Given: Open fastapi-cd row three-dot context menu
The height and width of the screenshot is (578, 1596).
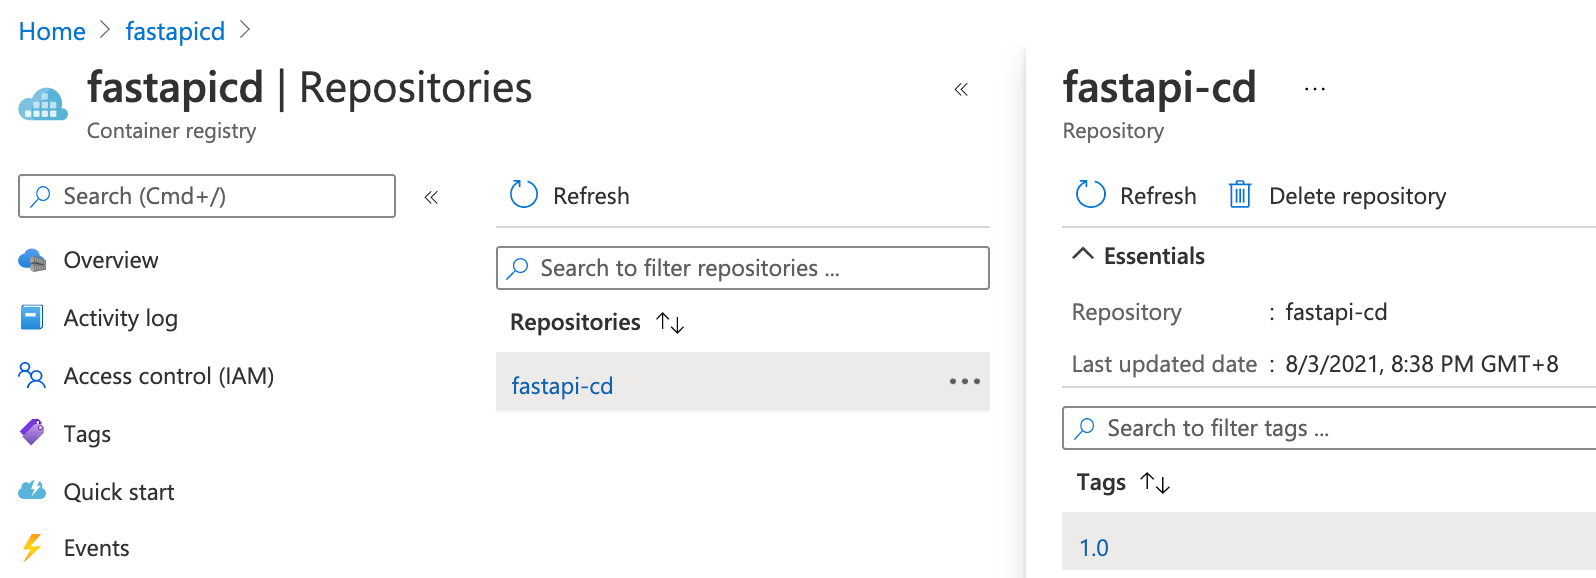Looking at the screenshot, I should [964, 382].
